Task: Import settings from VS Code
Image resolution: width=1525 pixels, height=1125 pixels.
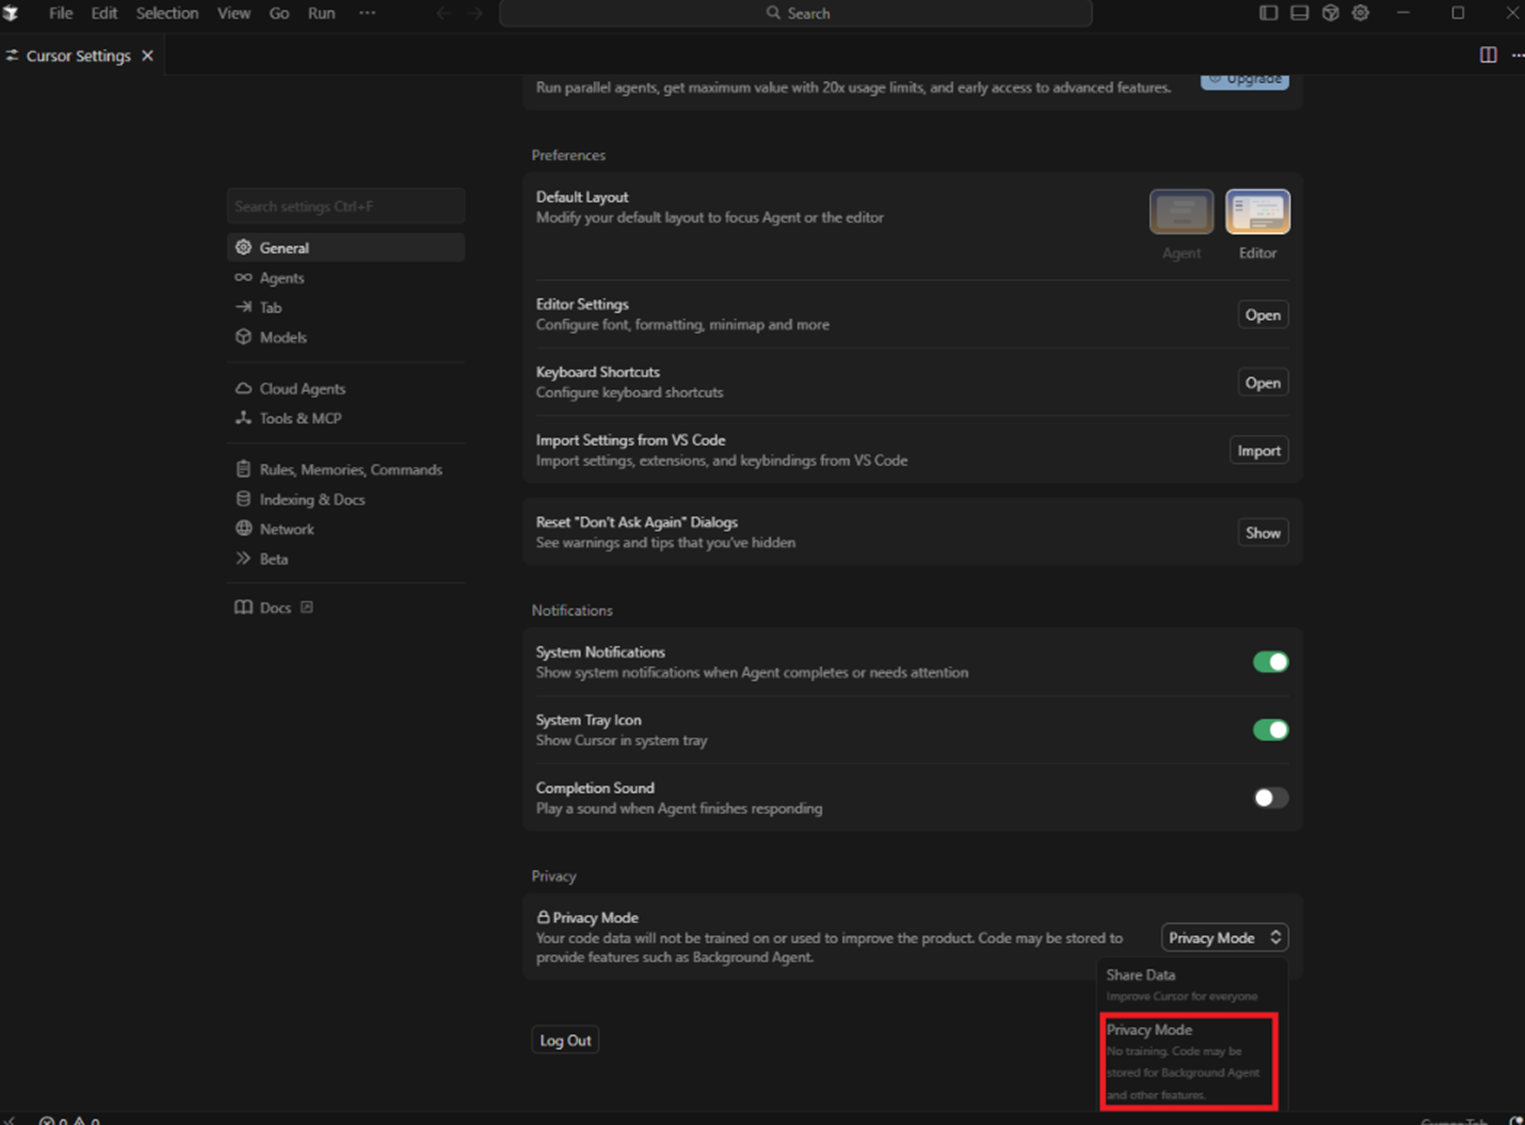Action: tap(1259, 451)
